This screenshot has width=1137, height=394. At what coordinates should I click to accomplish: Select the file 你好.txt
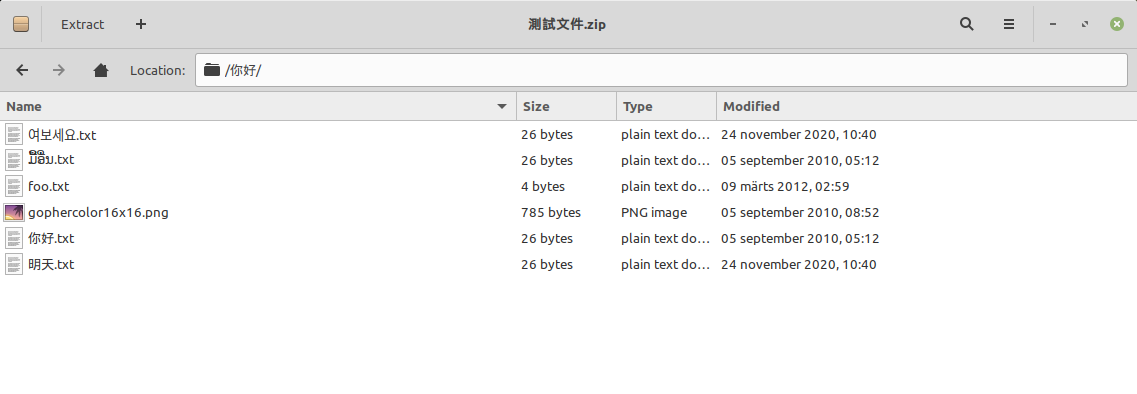51,239
